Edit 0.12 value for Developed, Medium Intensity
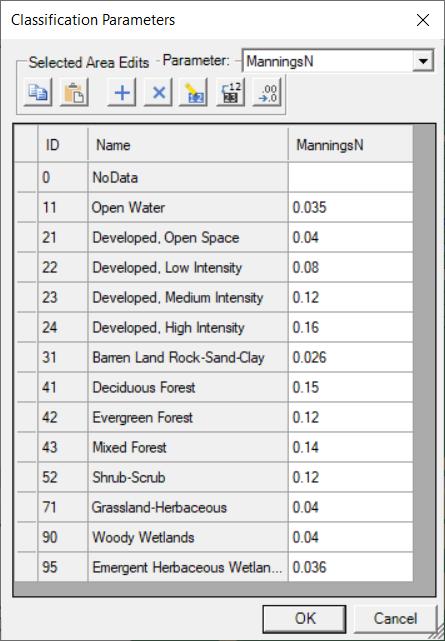This screenshot has height=641, width=445. [351, 297]
